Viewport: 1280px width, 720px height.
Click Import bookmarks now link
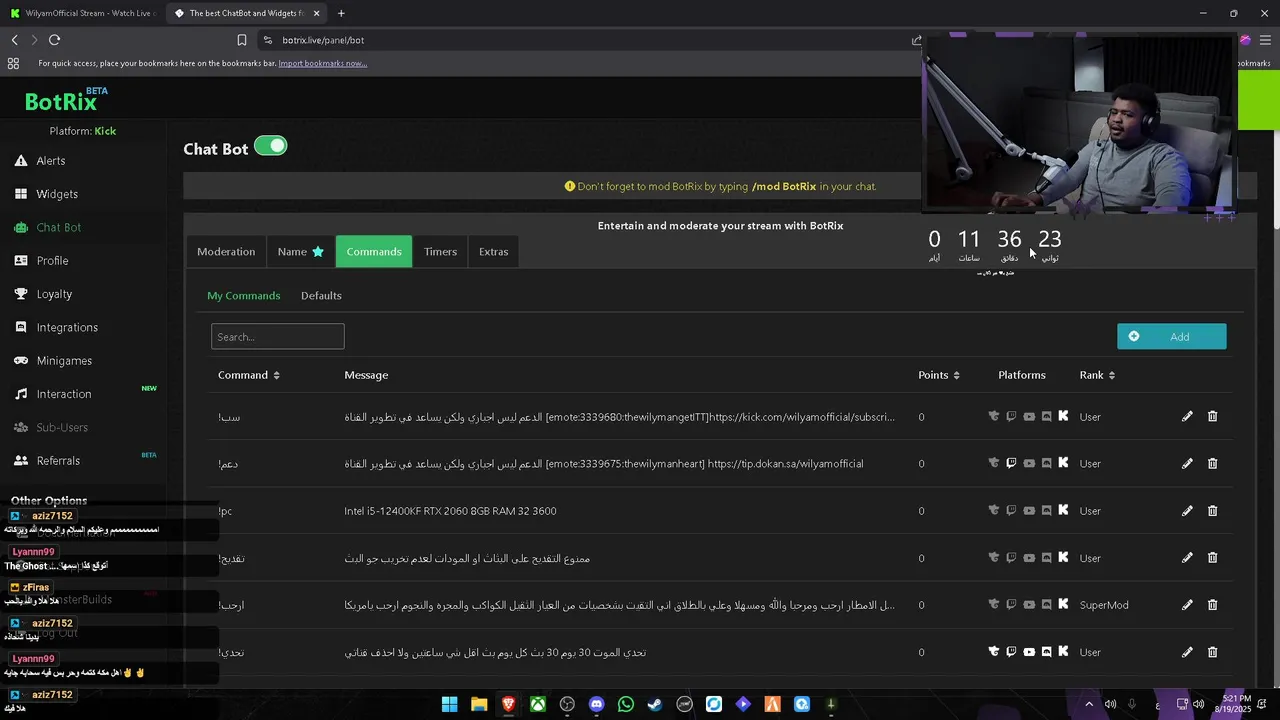click(x=322, y=63)
